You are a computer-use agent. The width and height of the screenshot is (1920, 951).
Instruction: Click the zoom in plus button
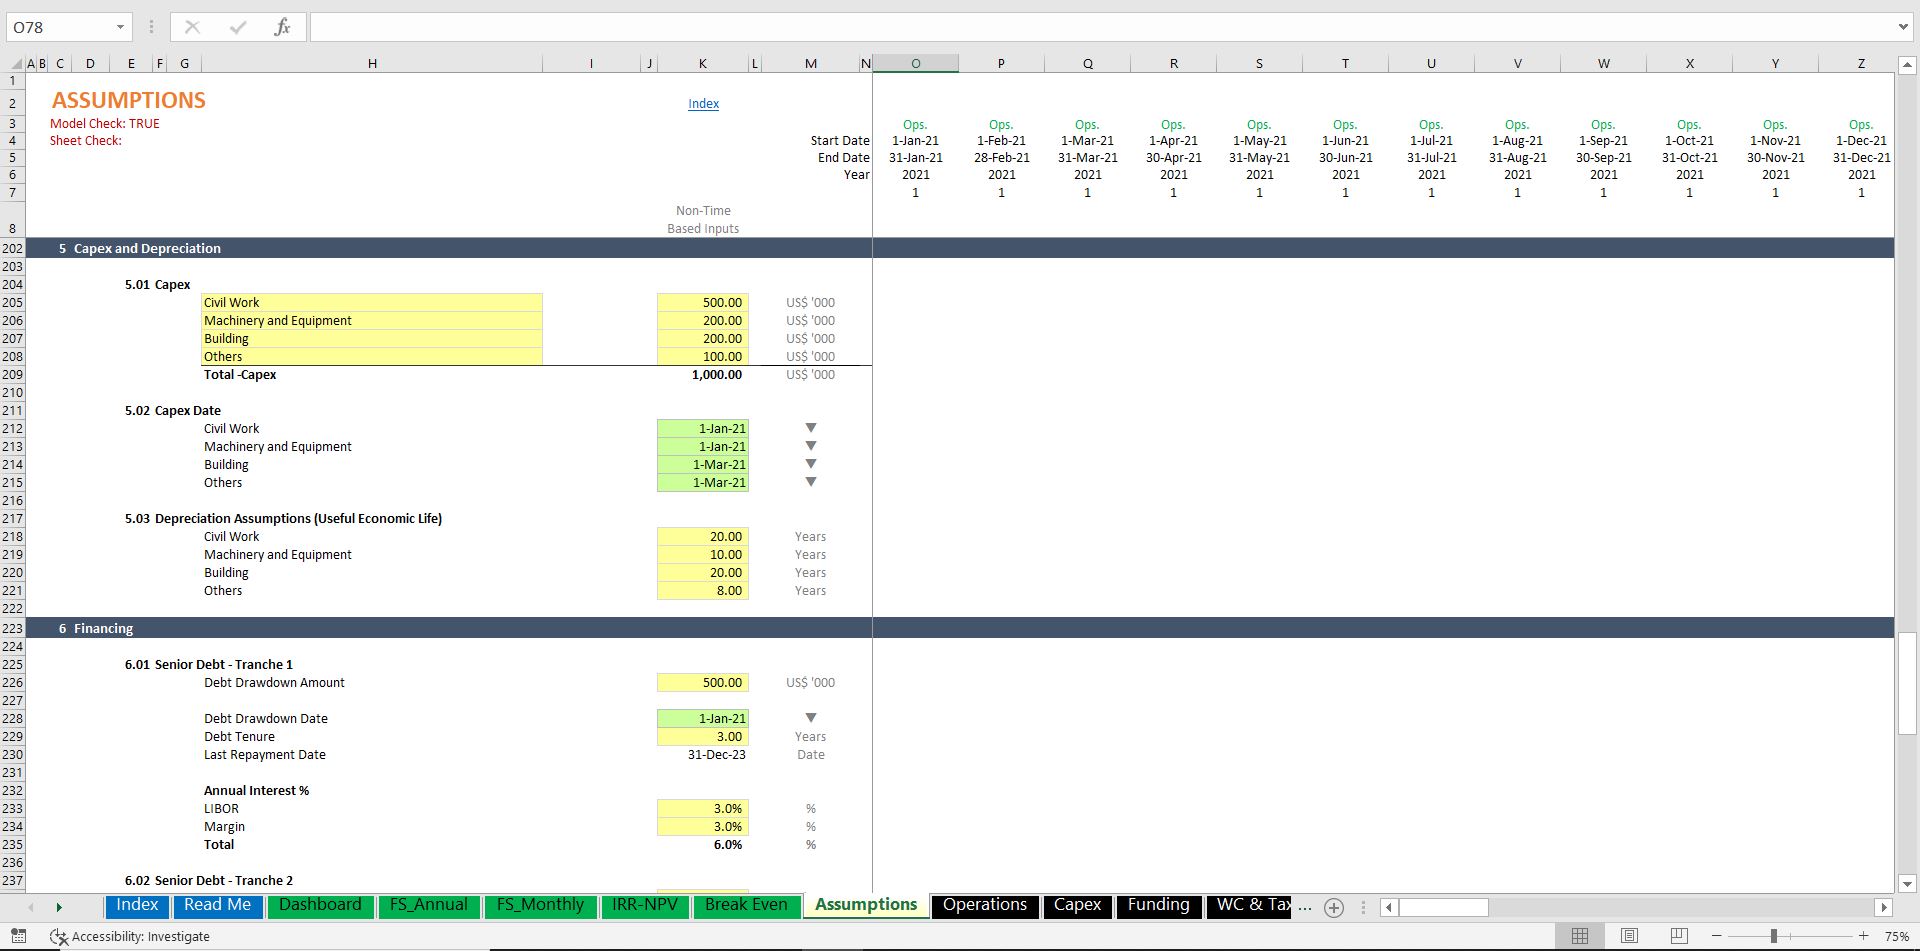pos(1863,936)
